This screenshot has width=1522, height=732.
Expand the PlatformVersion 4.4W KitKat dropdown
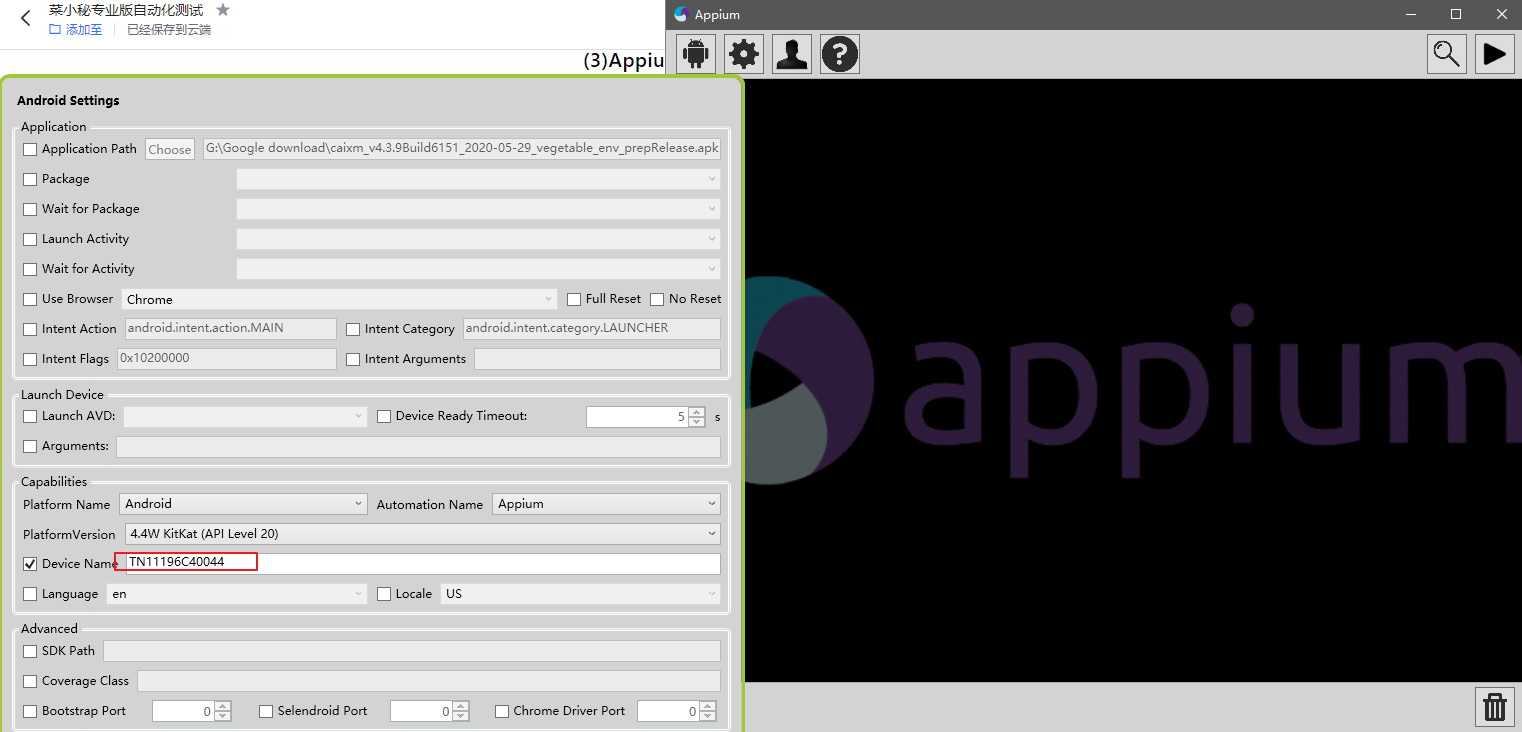(x=423, y=534)
